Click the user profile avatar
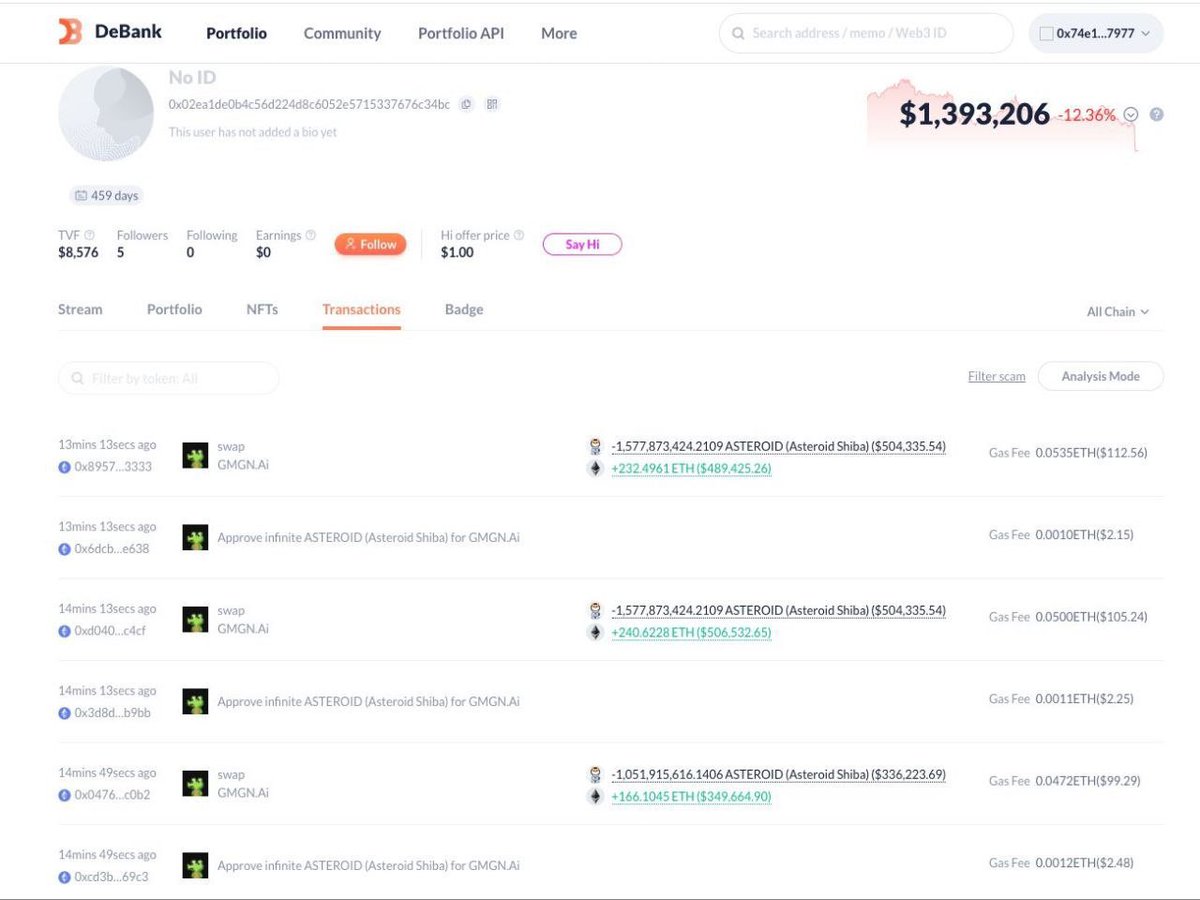 (x=105, y=115)
